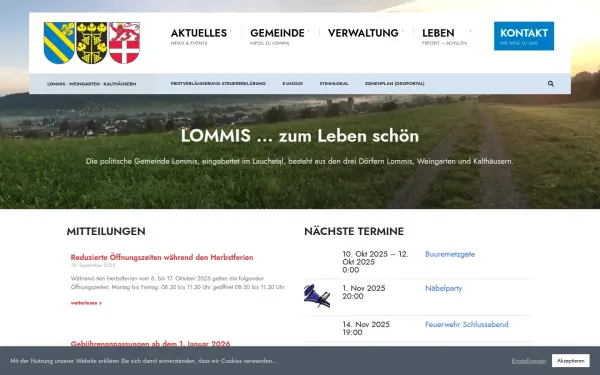Click the date 29. September 2025

(93, 265)
